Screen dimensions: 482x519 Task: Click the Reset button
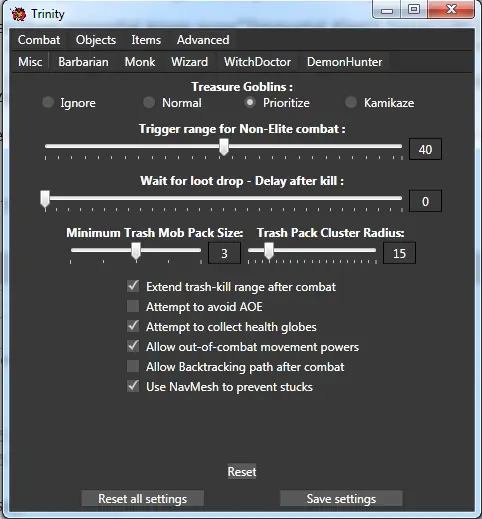click(242, 472)
